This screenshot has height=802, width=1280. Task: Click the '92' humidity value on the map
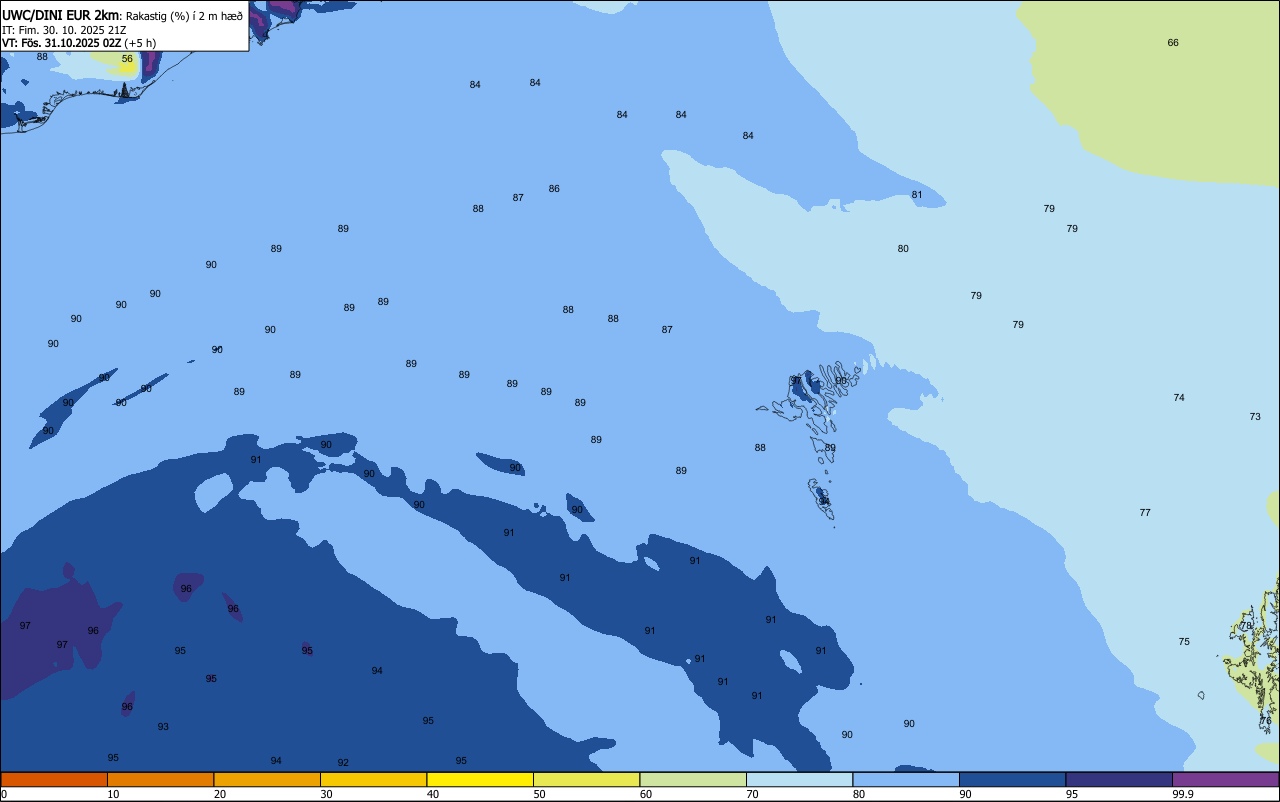point(343,762)
